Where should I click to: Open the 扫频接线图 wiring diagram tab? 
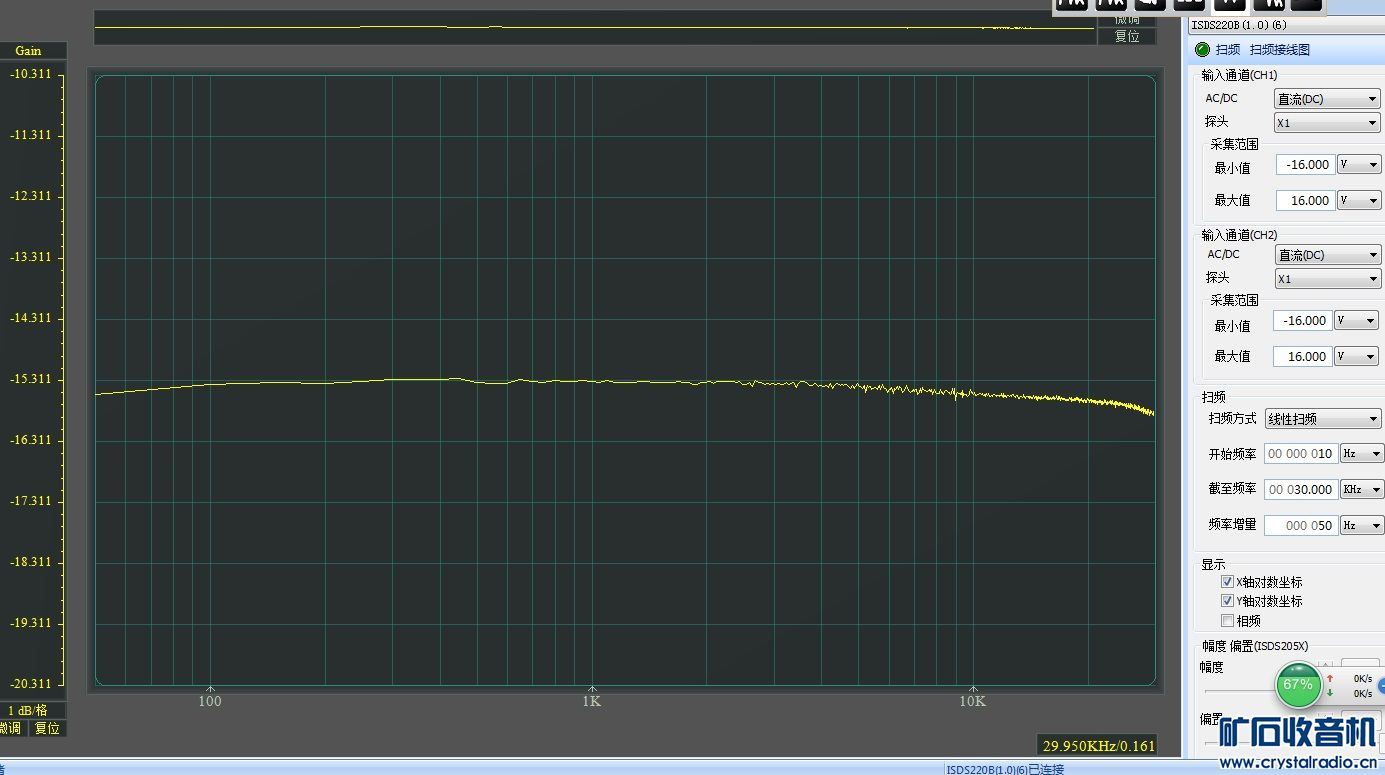[x=1279, y=50]
